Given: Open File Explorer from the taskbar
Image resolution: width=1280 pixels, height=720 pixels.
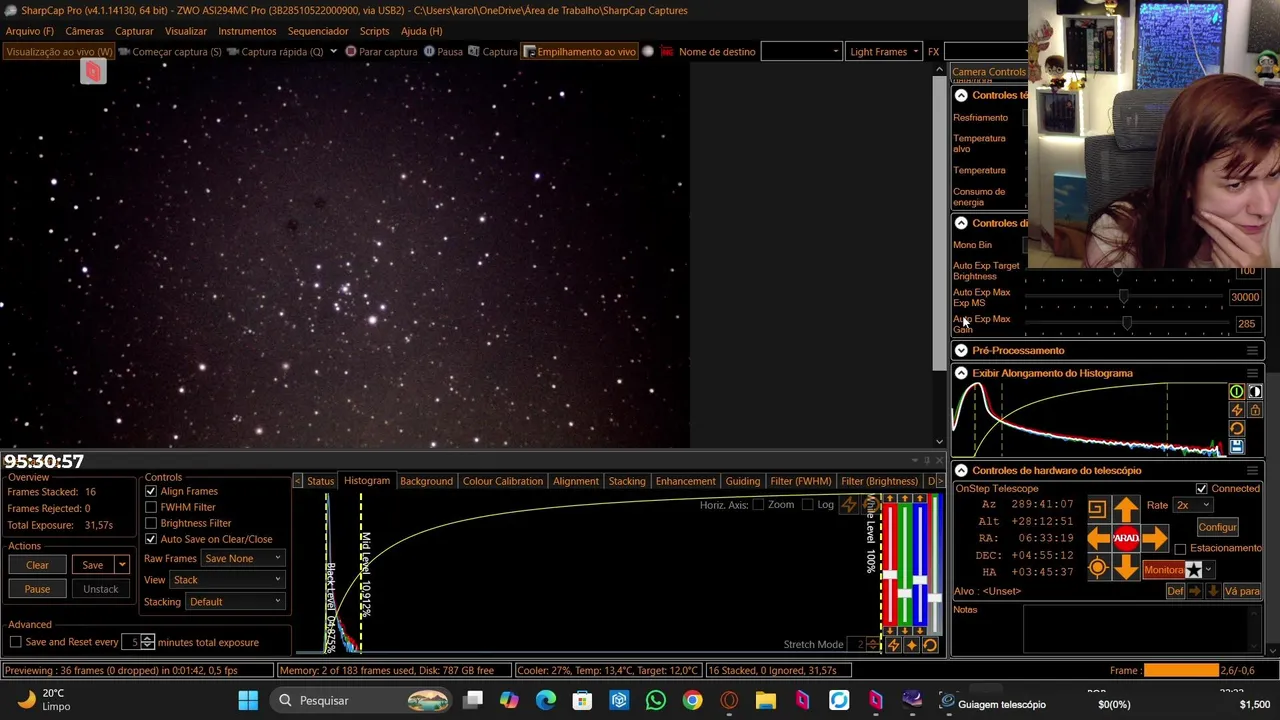Looking at the screenshot, I should click(x=765, y=701).
